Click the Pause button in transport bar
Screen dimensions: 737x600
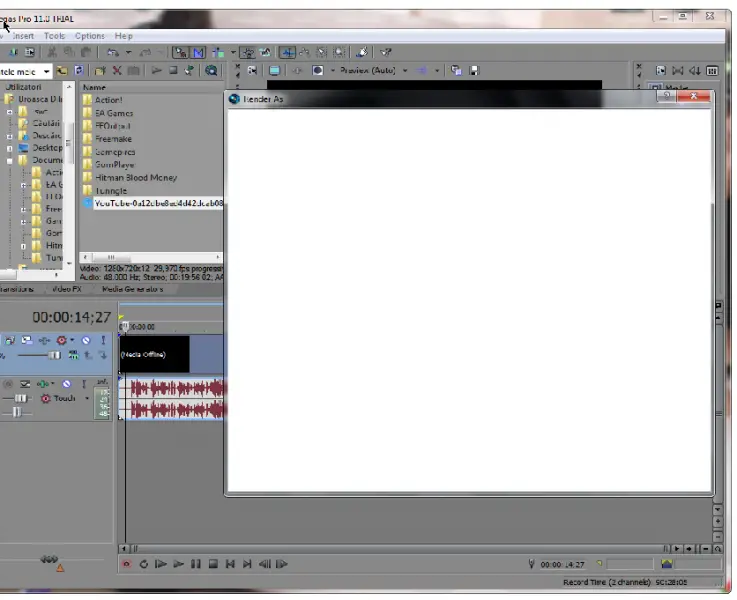pos(196,564)
